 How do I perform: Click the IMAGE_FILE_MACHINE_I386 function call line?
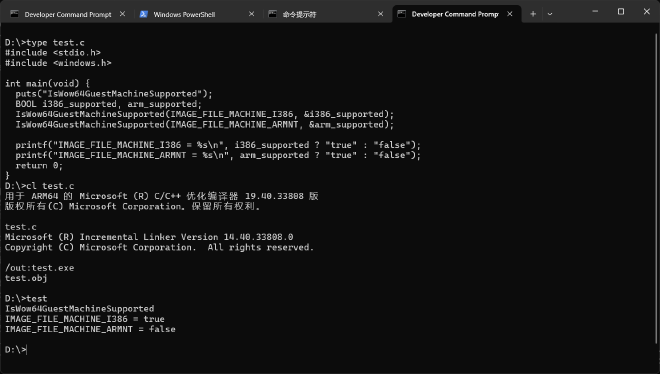point(205,114)
